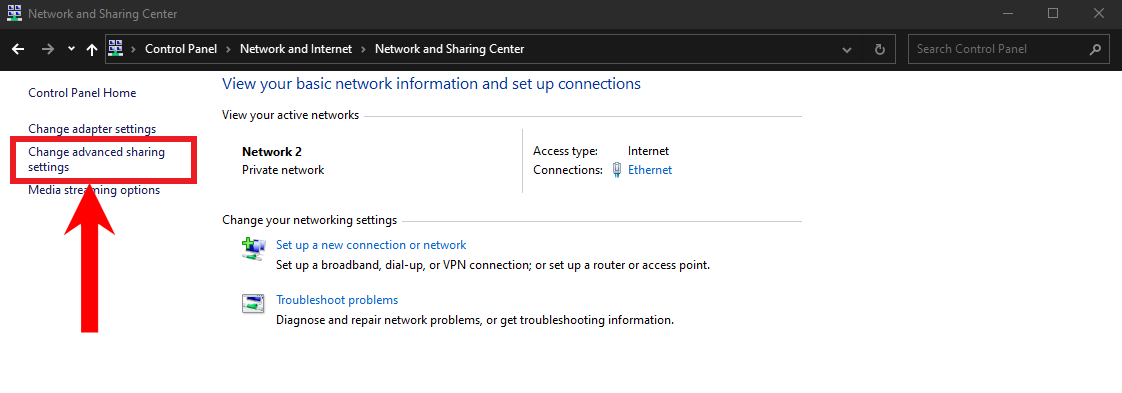Screen dimensions: 1122x393
Task: Select Control Panel in the breadcrumb
Action: point(181,49)
